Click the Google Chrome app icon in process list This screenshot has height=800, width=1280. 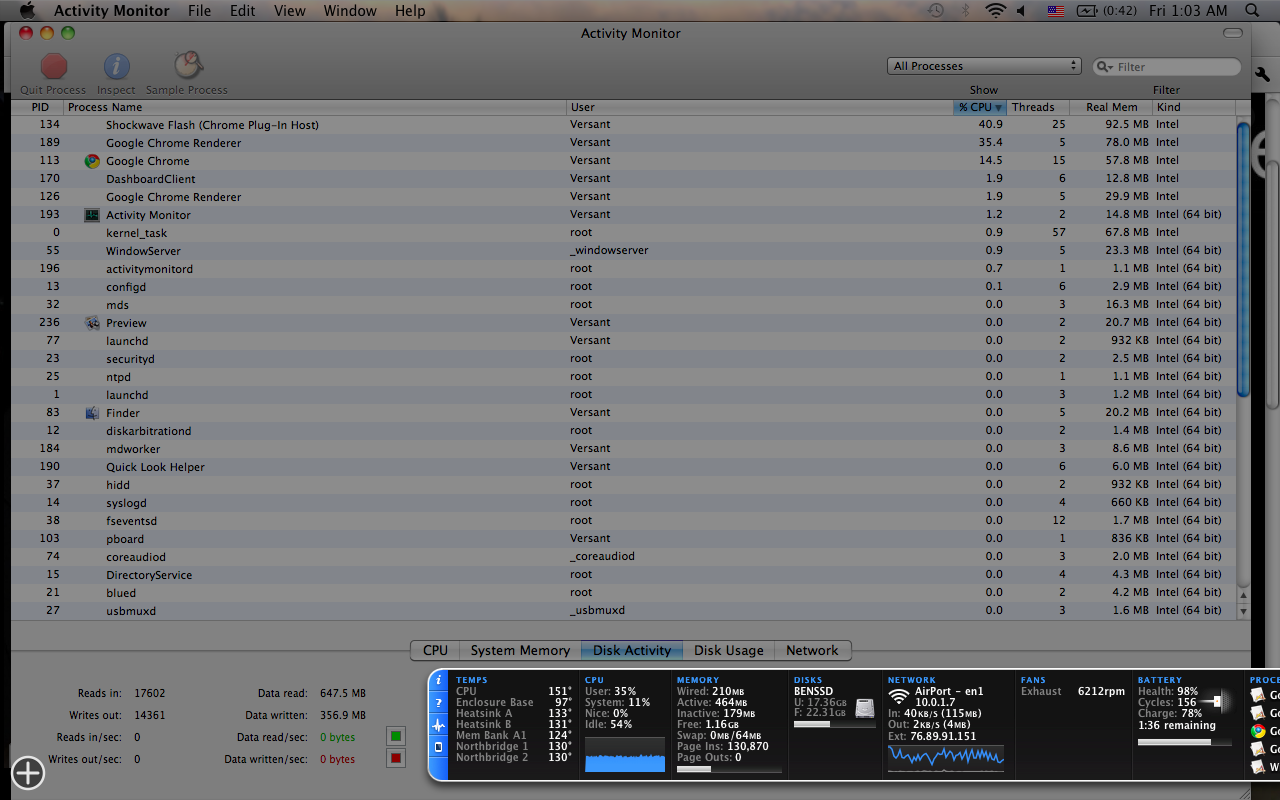pos(92,161)
